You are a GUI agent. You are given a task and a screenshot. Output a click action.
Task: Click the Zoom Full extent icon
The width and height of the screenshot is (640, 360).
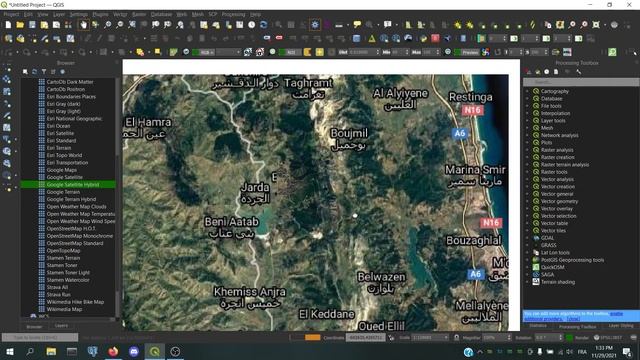(x=132, y=25)
